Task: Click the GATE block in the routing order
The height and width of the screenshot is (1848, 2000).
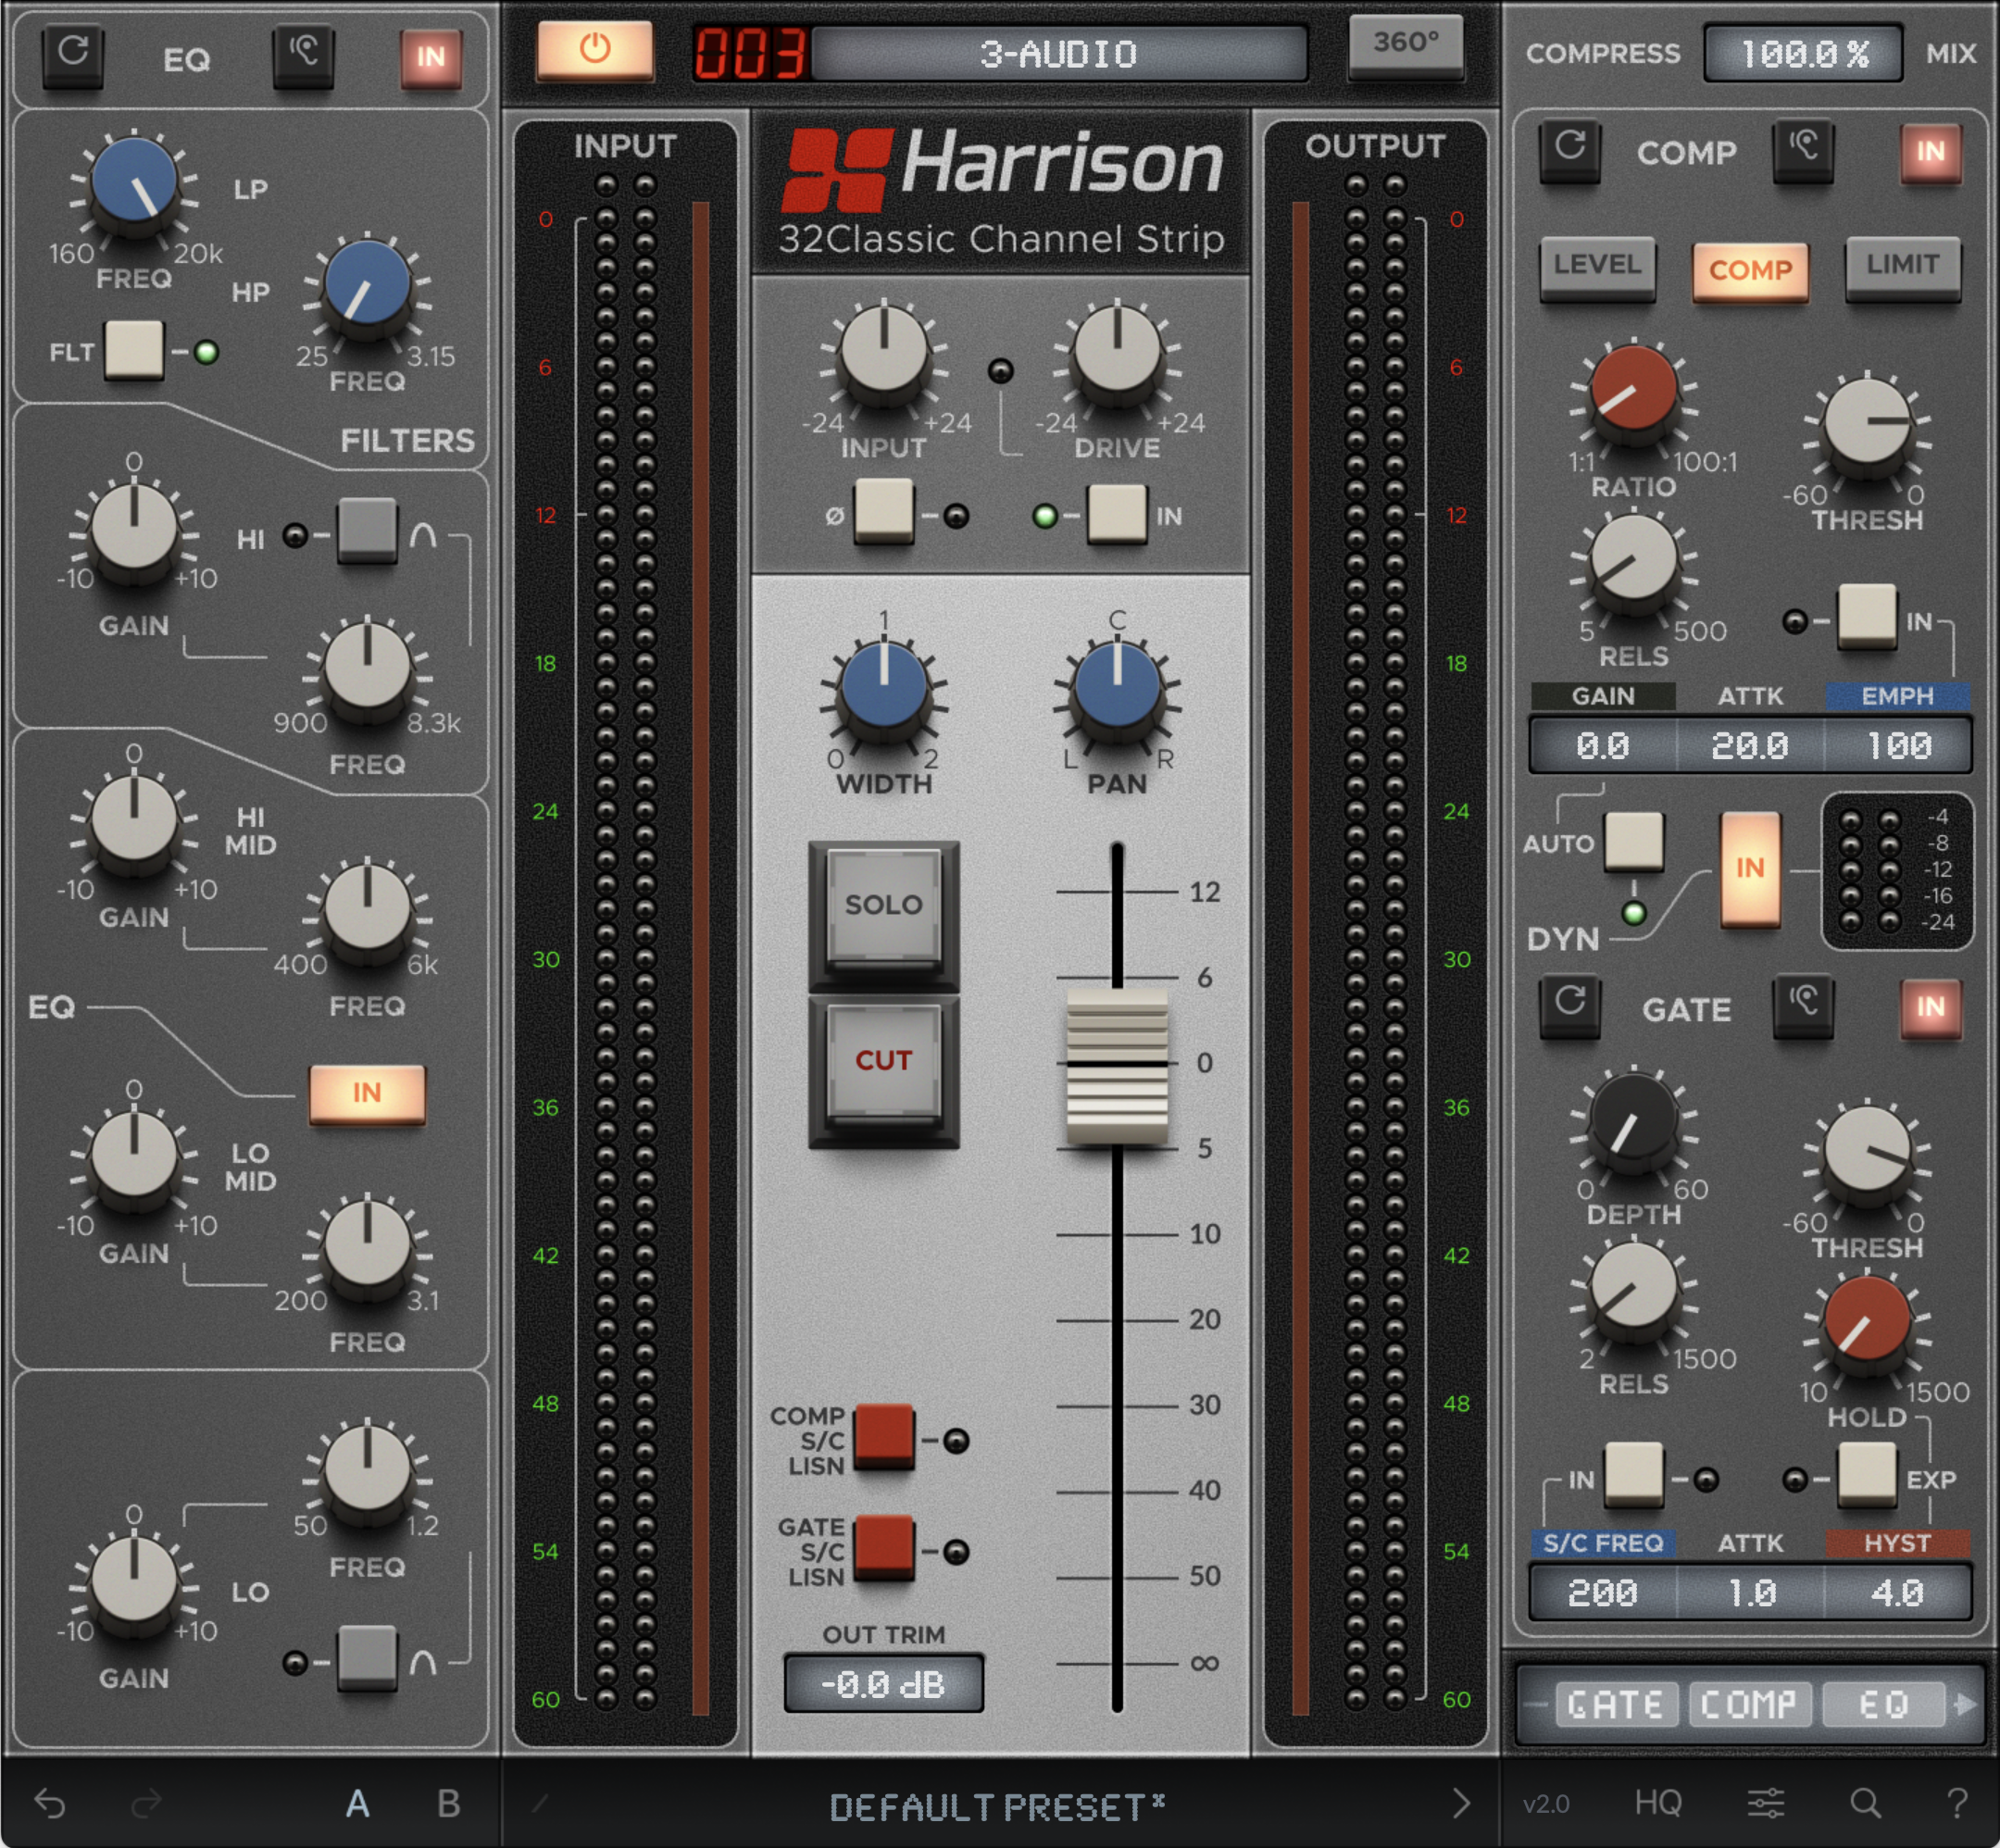Action: coord(1615,1704)
